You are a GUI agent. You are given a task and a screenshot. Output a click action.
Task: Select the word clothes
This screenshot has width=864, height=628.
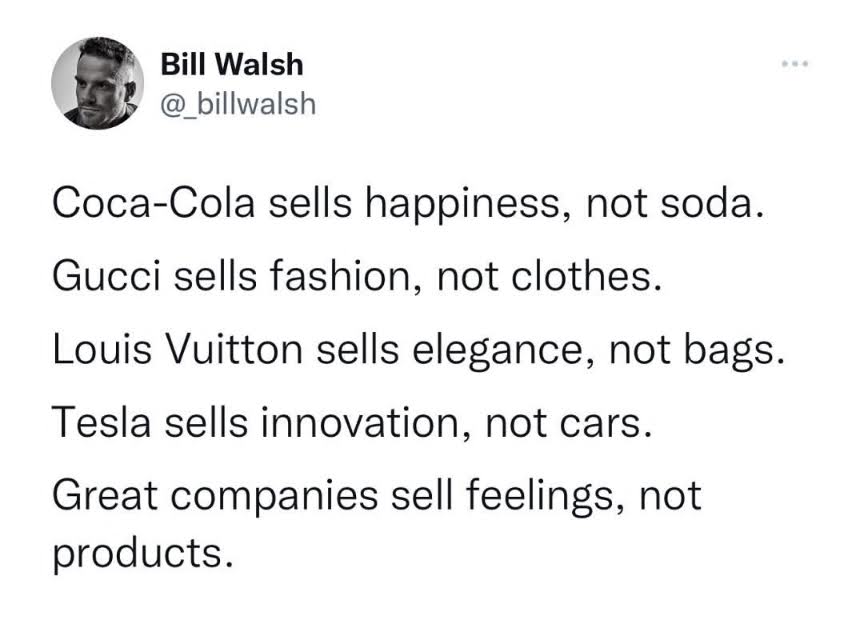point(586,275)
